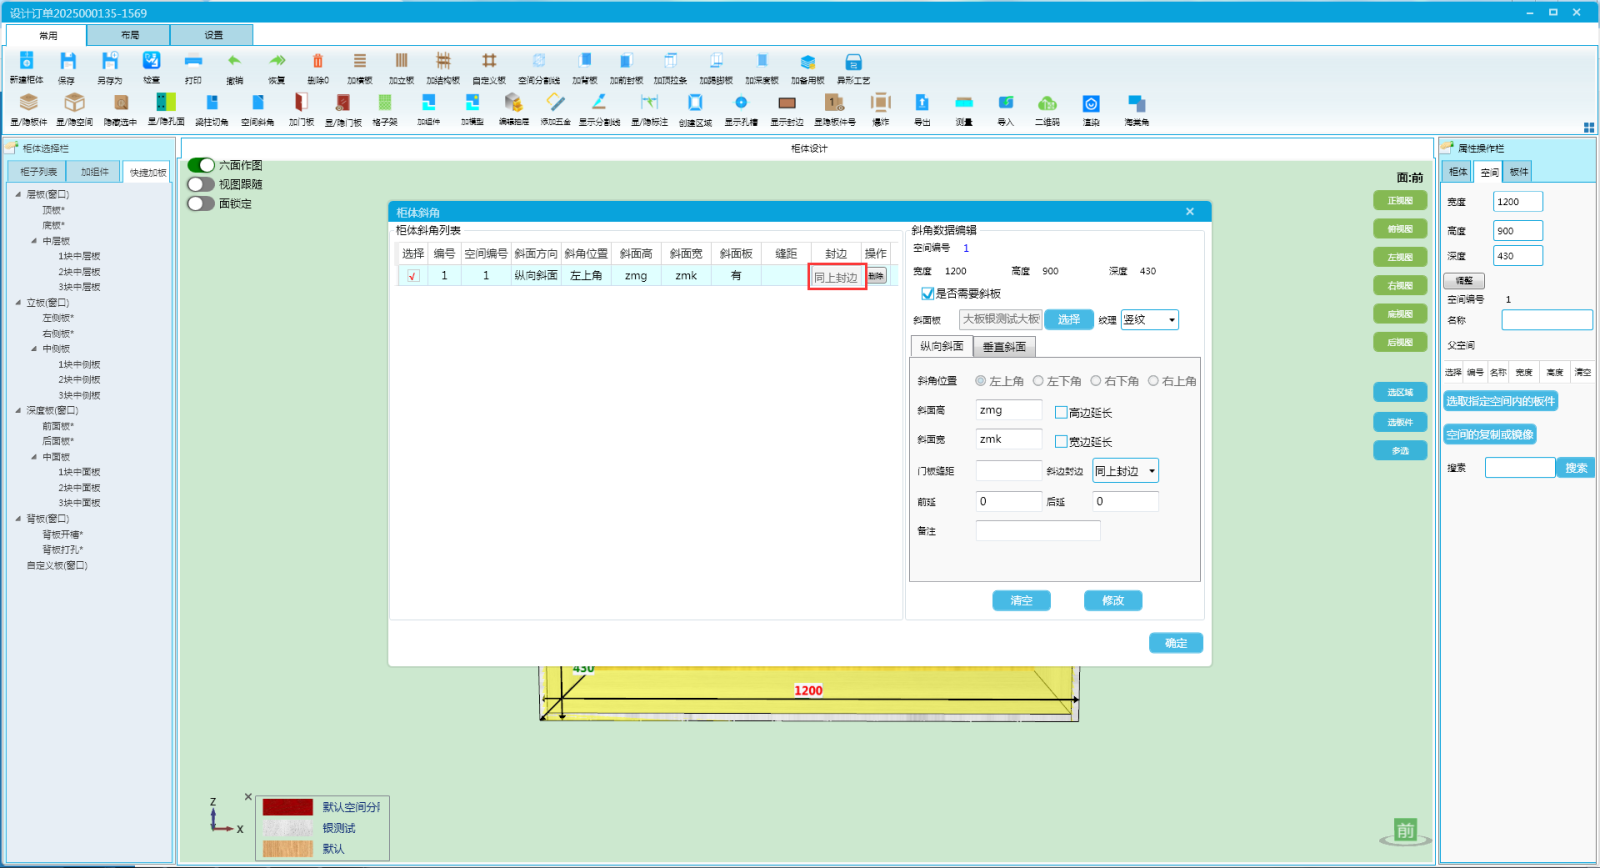
Task: Click the 异形工艺 icon
Action: pos(853,62)
